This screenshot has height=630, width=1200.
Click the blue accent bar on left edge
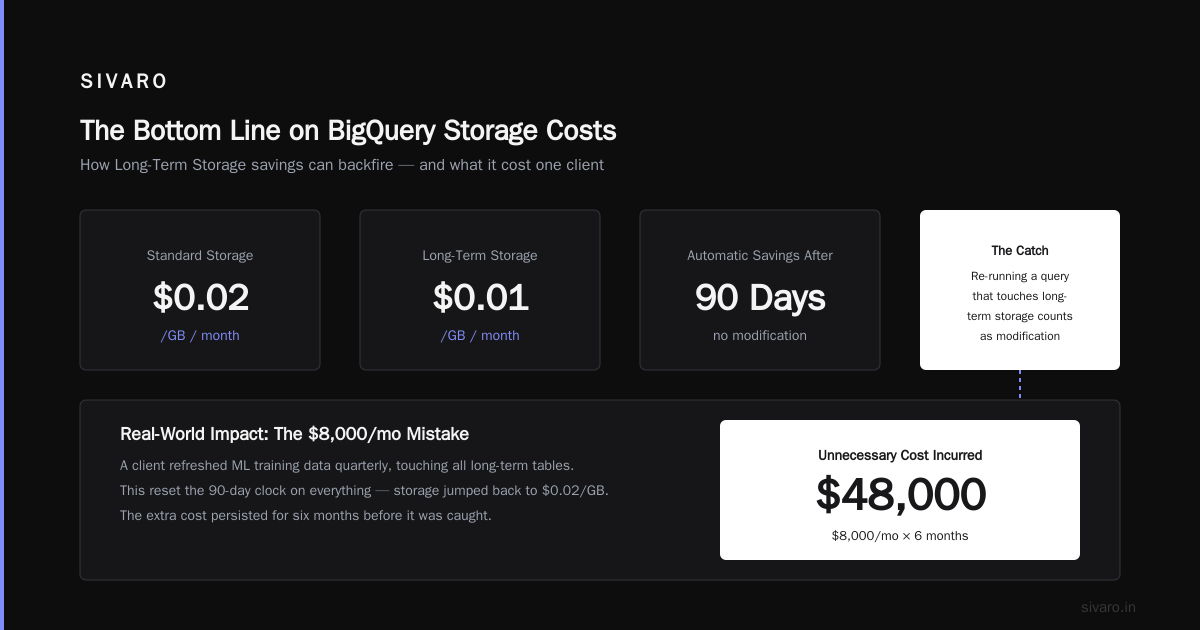point(2,315)
